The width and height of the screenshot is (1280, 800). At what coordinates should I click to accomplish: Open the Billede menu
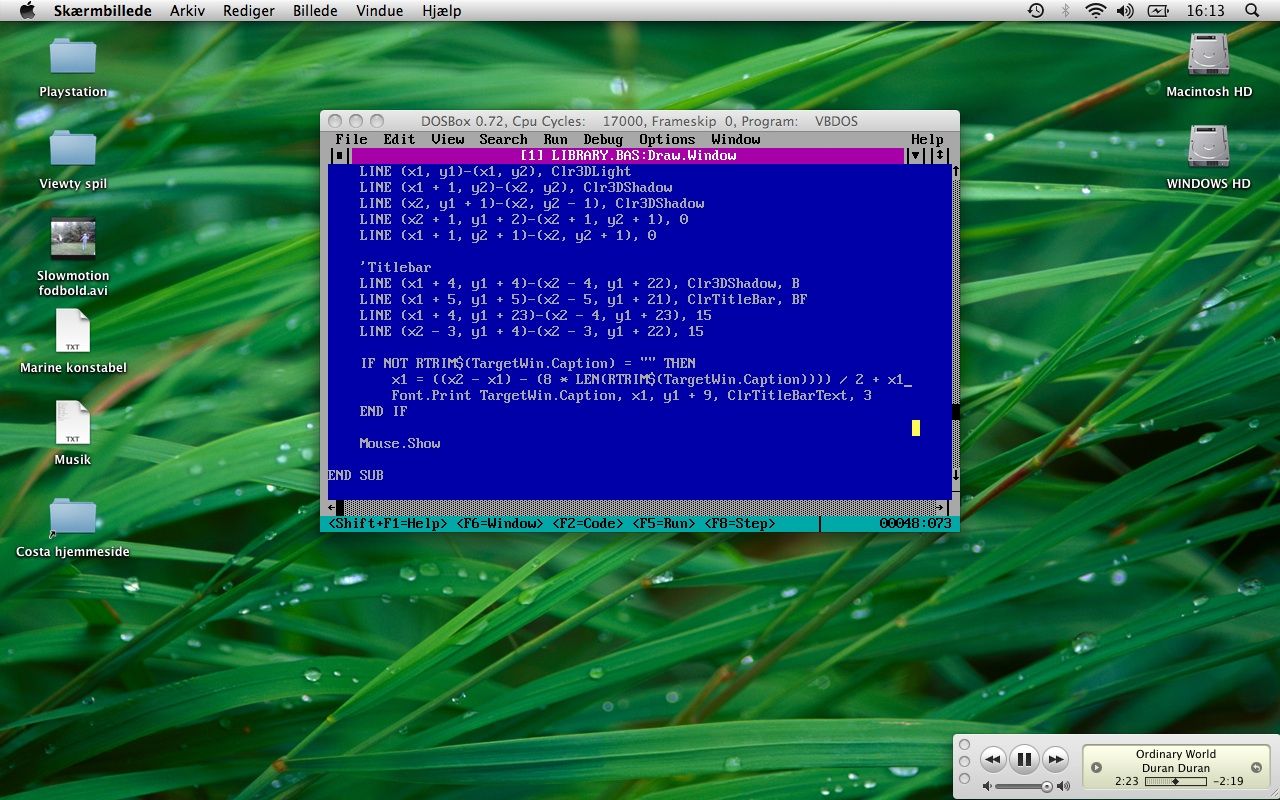pyautogui.click(x=315, y=11)
